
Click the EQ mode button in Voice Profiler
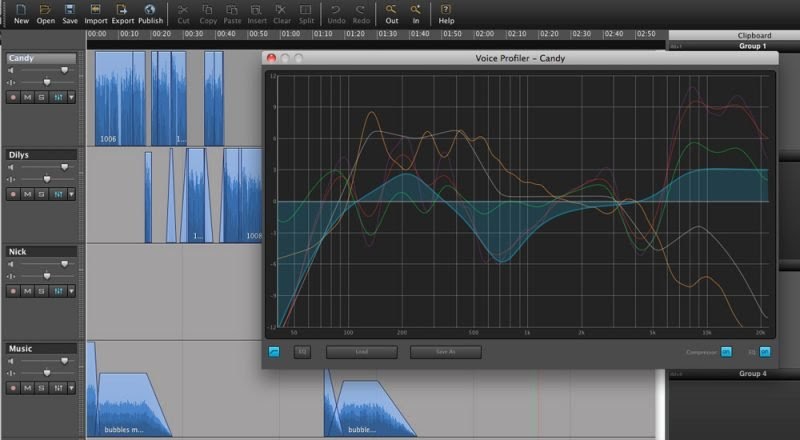(x=302, y=352)
